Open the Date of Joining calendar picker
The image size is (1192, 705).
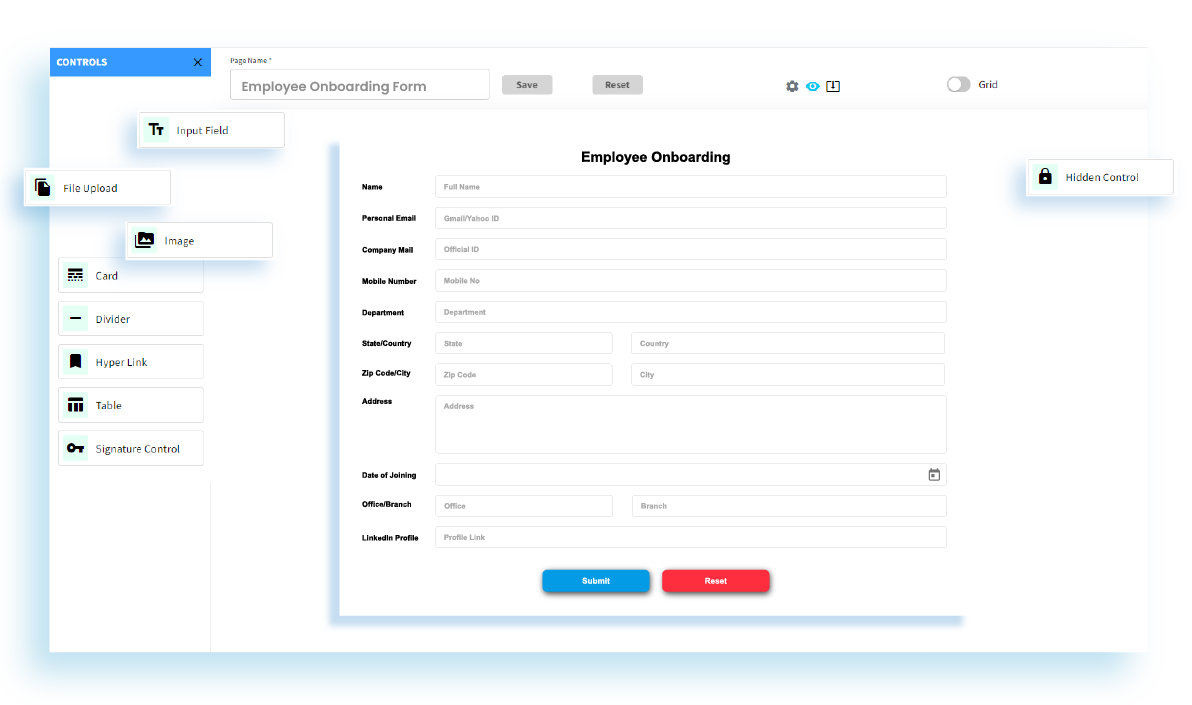(x=934, y=474)
